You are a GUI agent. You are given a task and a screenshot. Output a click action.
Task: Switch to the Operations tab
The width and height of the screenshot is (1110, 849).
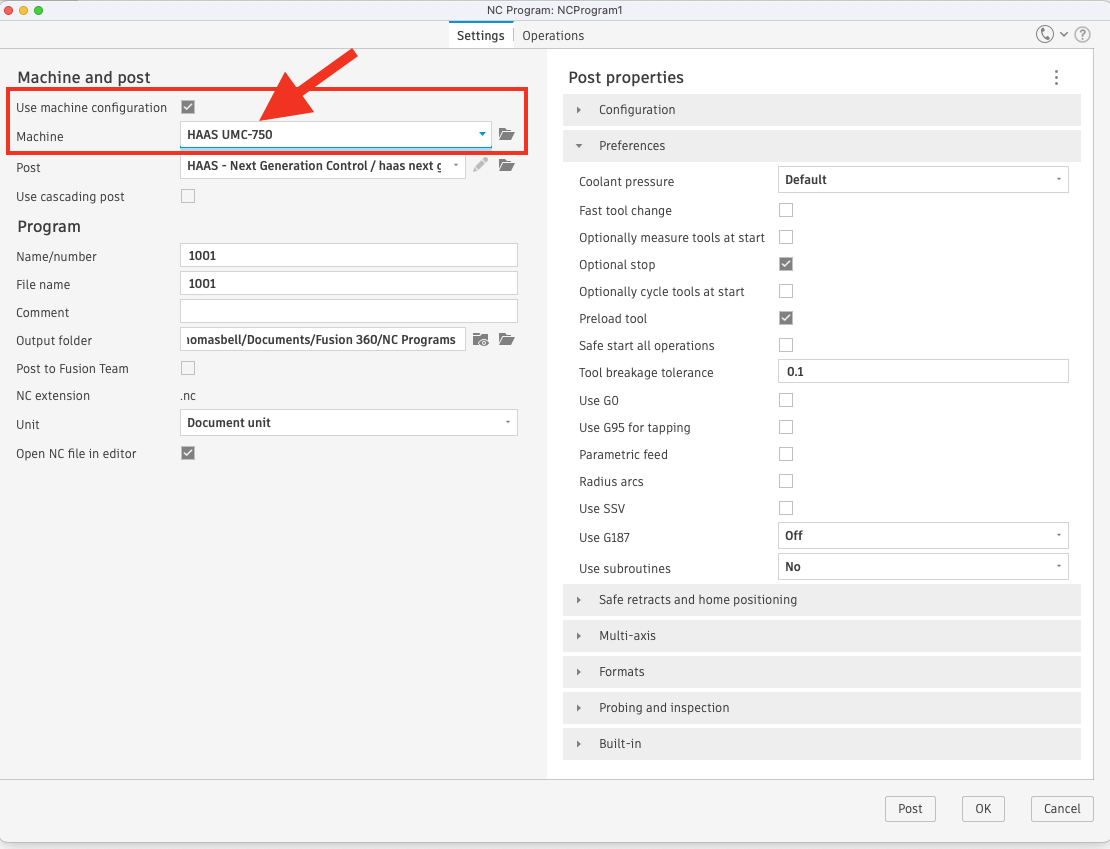coord(553,35)
